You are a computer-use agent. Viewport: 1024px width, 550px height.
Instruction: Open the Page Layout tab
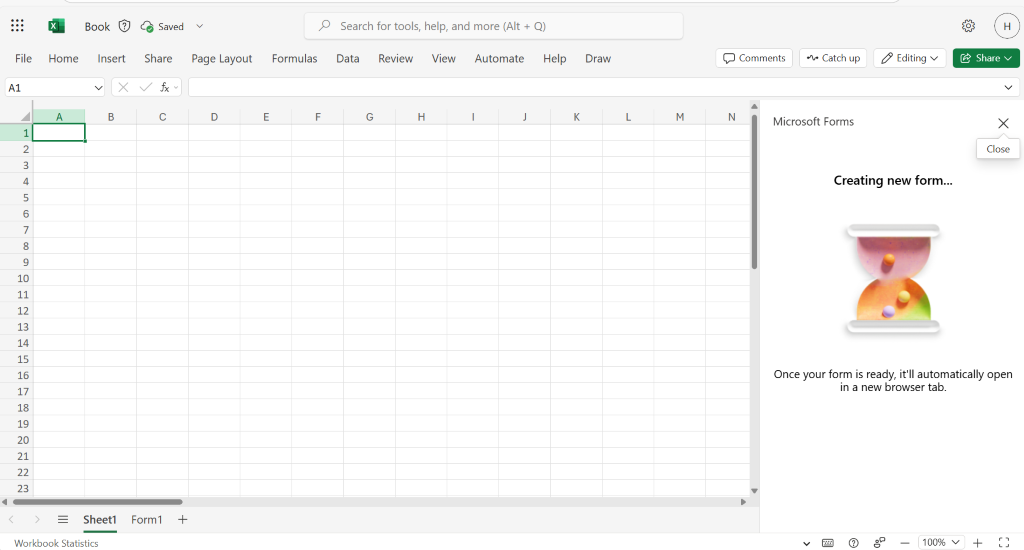221,58
